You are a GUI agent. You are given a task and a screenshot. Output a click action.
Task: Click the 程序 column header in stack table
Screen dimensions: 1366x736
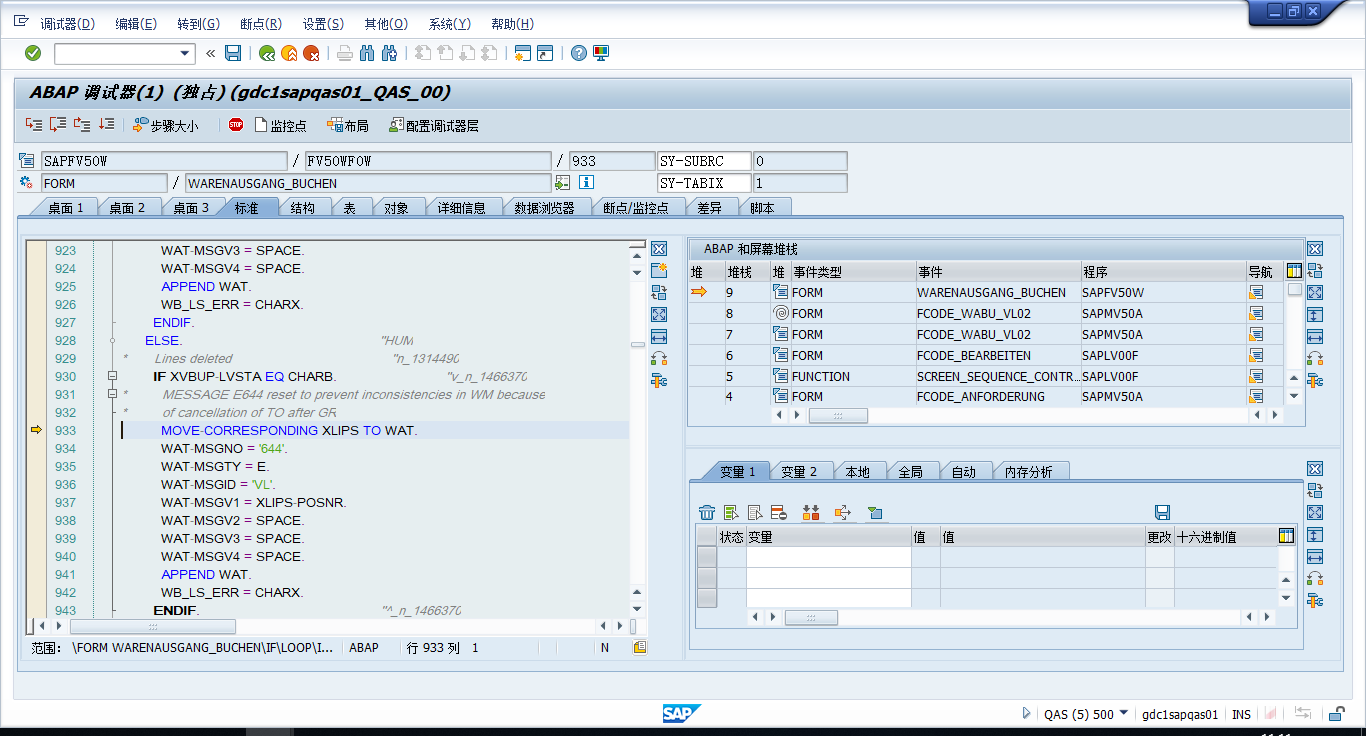[x=1163, y=272]
